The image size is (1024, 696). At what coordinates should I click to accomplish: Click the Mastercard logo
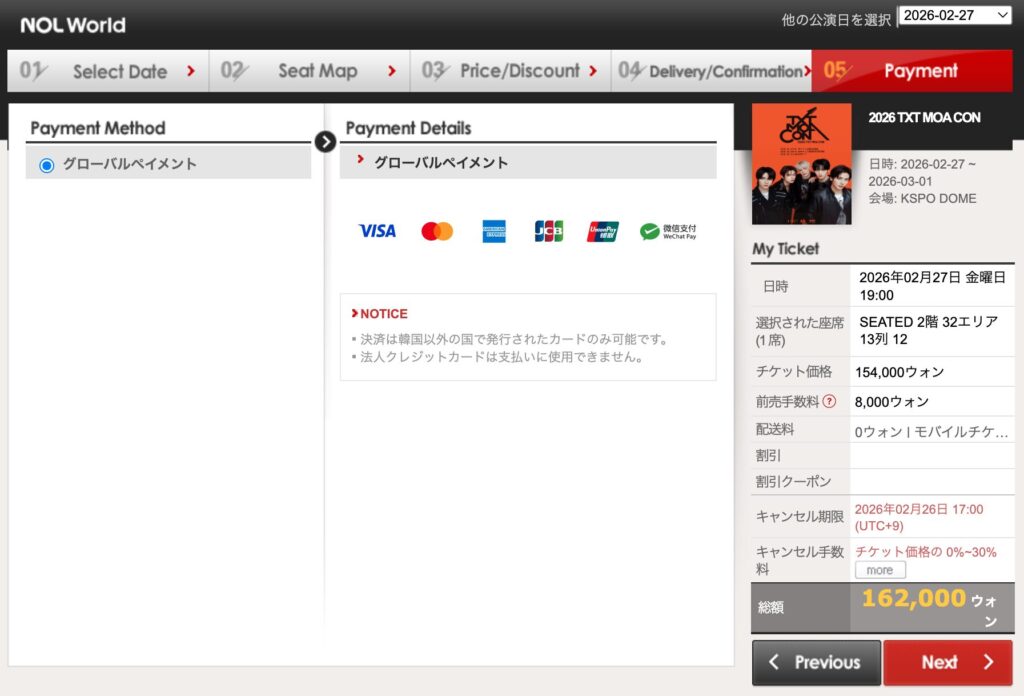tap(437, 231)
